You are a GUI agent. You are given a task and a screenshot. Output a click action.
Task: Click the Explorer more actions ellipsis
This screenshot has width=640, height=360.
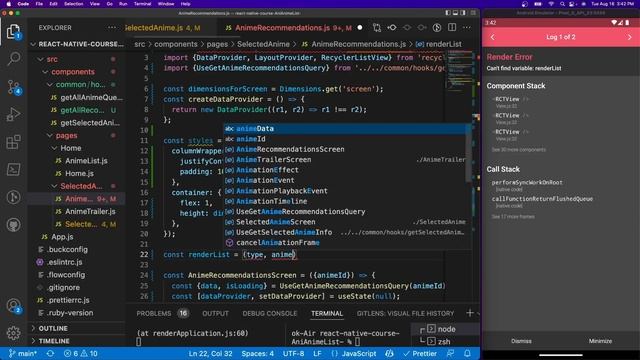point(112,28)
